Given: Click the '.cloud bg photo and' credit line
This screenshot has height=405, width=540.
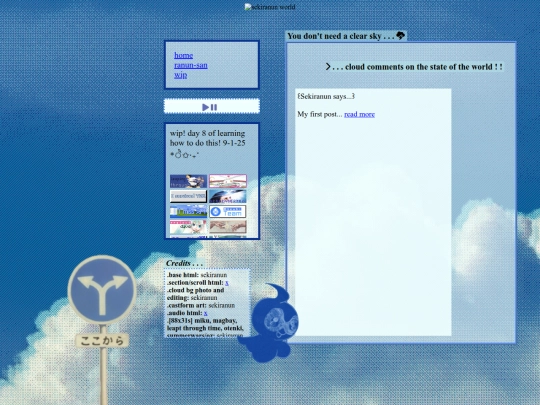Looking at the screenshot, I should (x=195, y=290).
